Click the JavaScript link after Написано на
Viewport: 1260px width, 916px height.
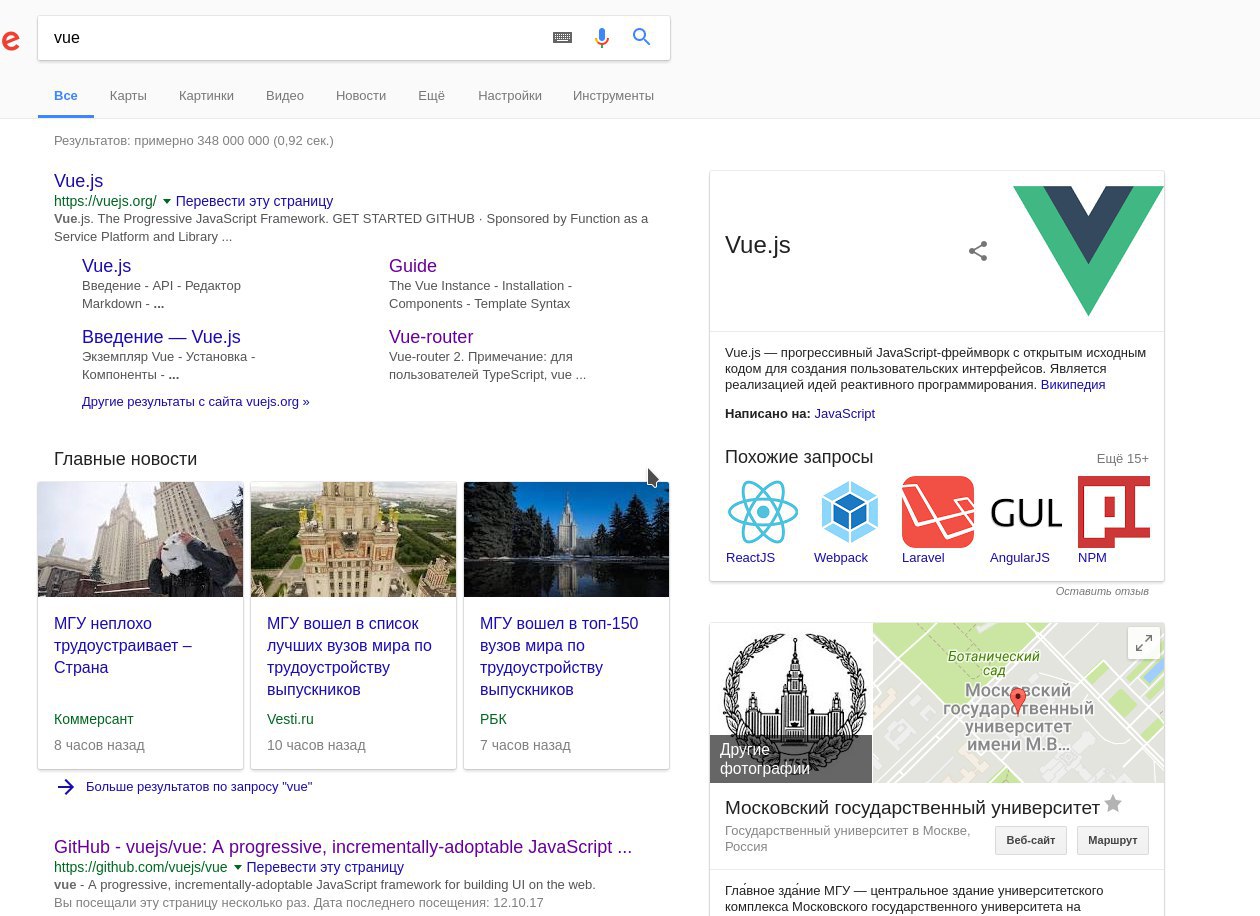point(844,414)
